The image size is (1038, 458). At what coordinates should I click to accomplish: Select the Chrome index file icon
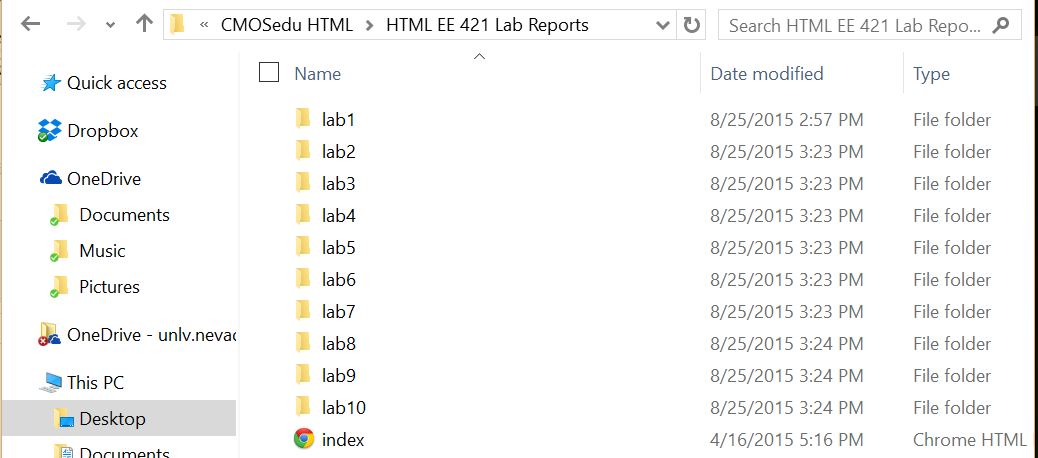304,439
